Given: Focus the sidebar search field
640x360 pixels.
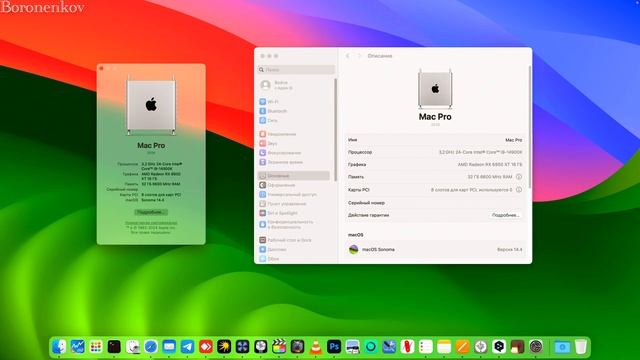Looking at the screenshot, I should pyautogui.click(x=296, y=70).
